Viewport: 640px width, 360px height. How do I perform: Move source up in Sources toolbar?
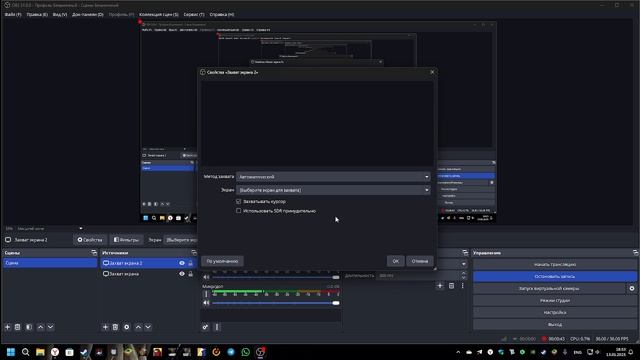pyautogui.click(x=138, y=327)
